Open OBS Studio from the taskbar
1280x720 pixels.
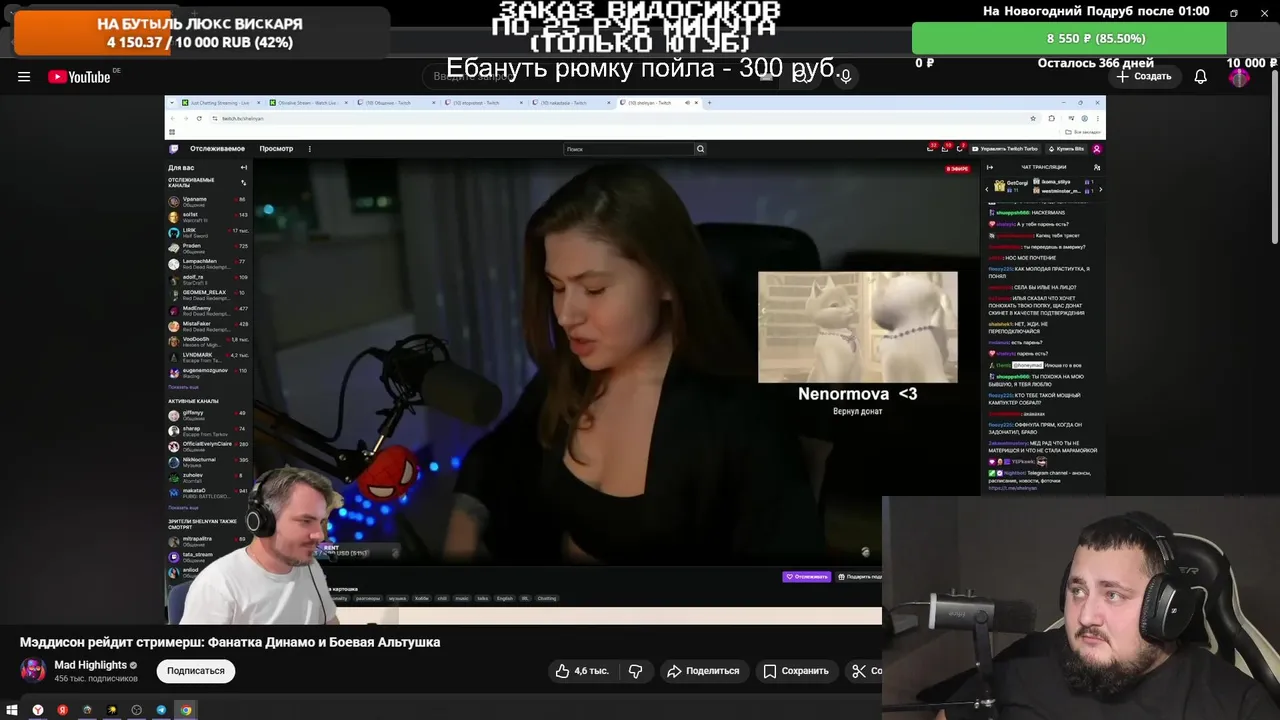point(137,710)
